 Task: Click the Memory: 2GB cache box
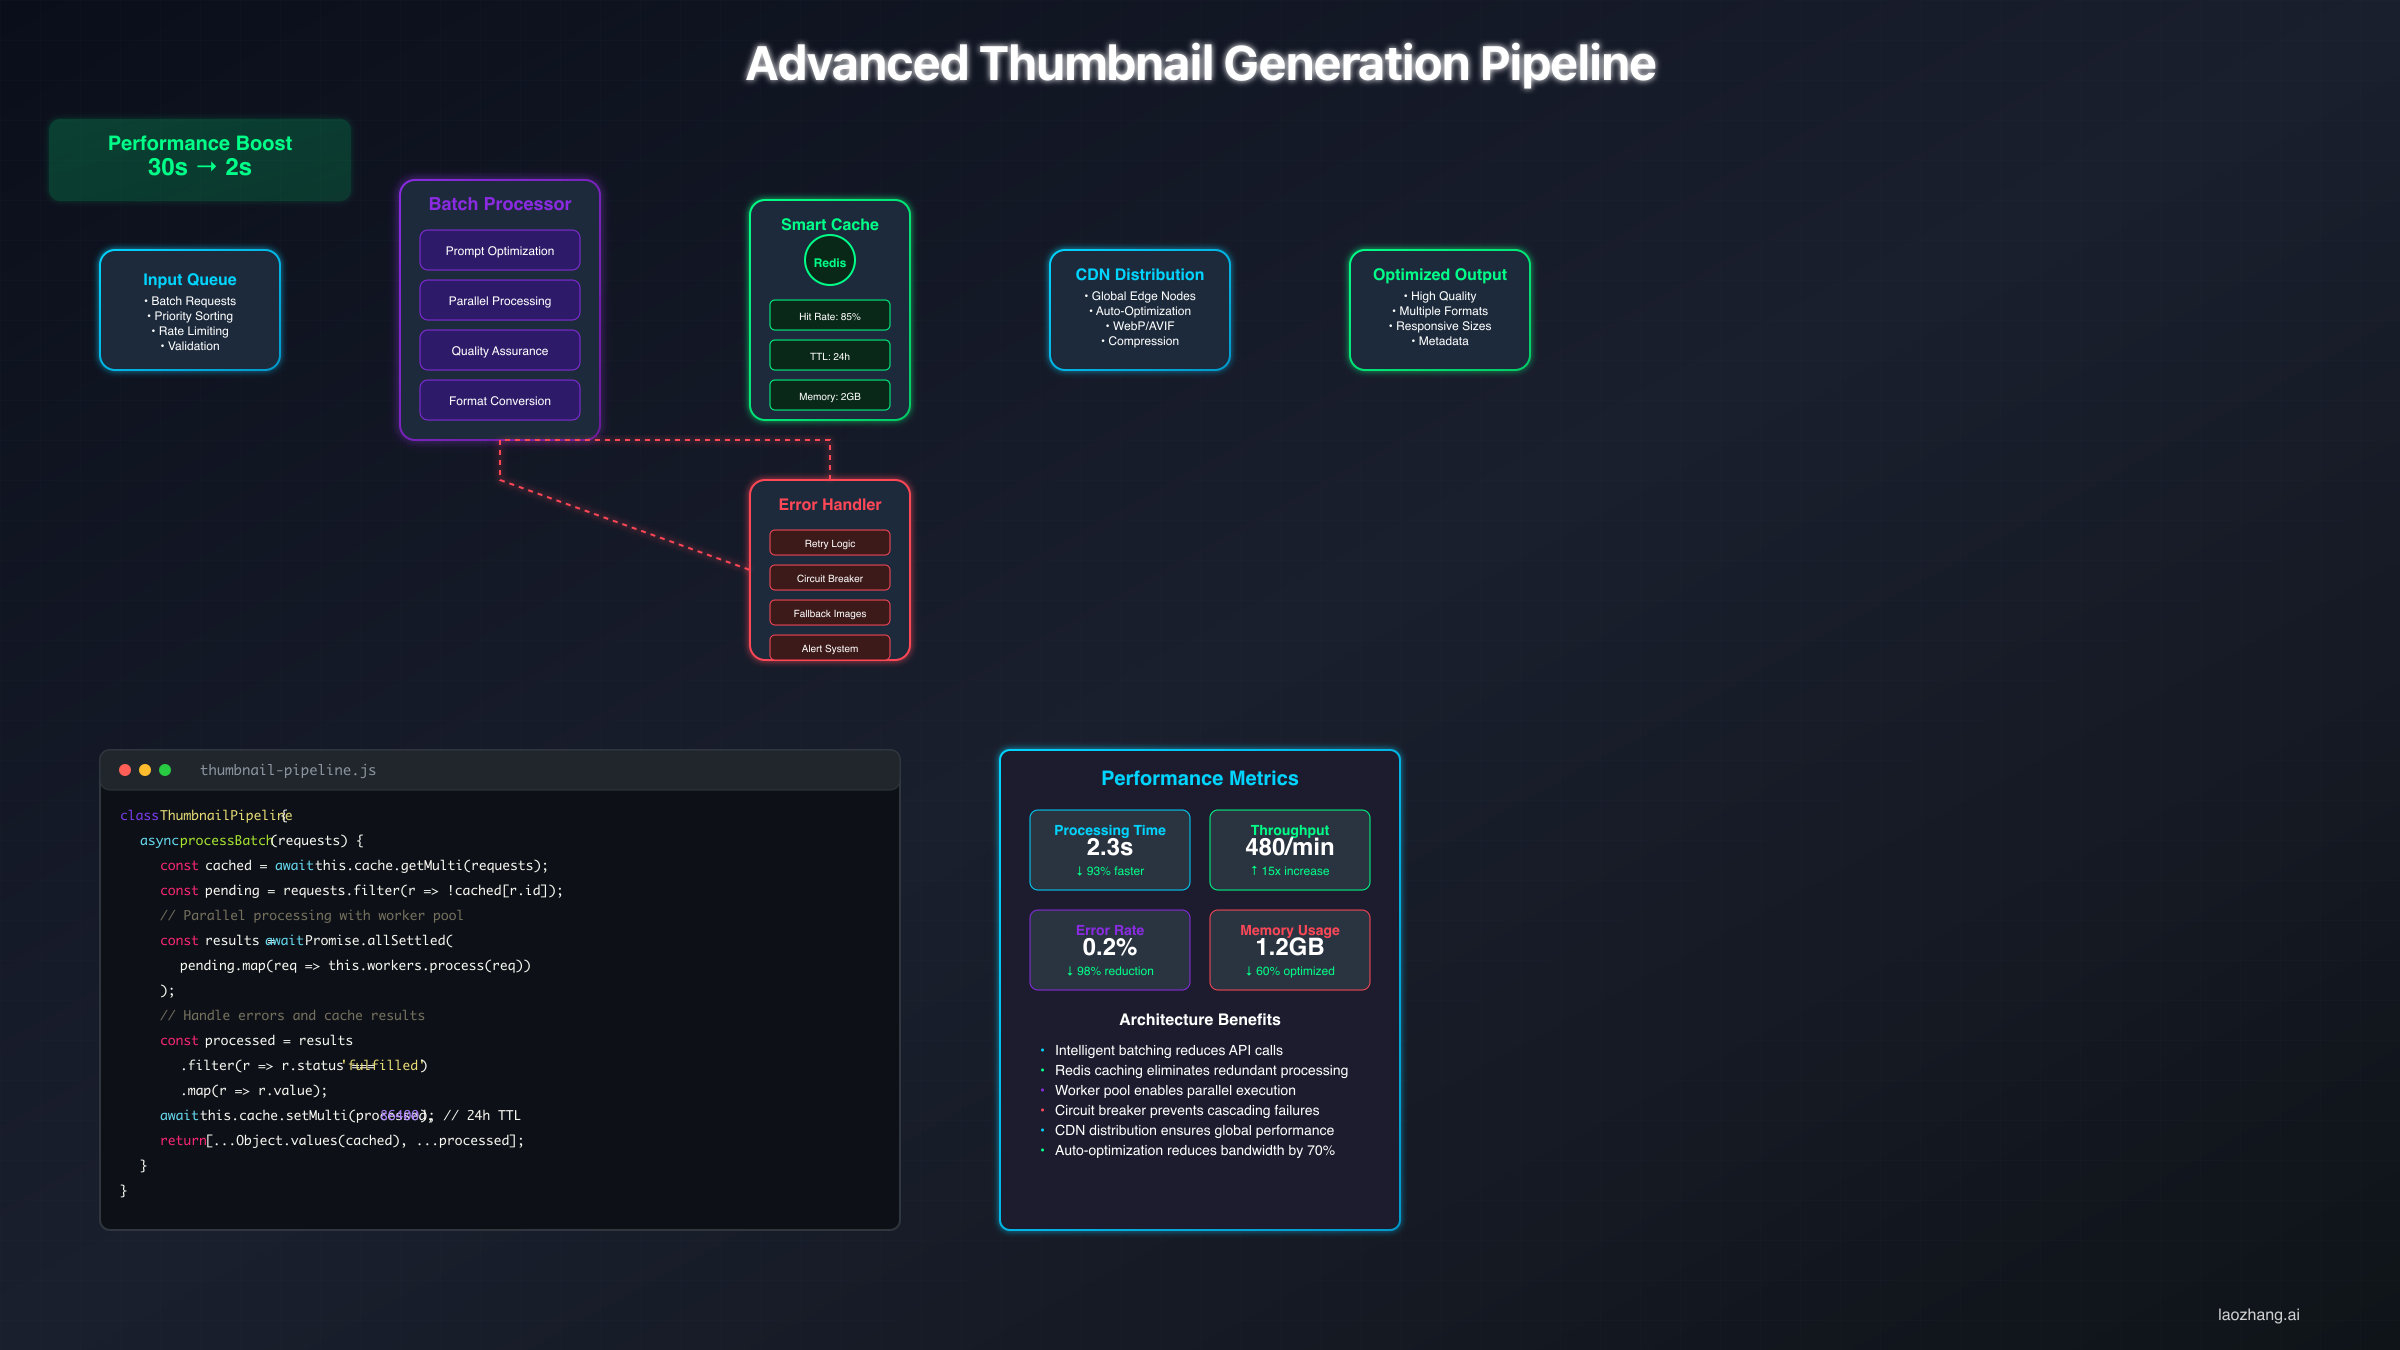click(830, 395)
